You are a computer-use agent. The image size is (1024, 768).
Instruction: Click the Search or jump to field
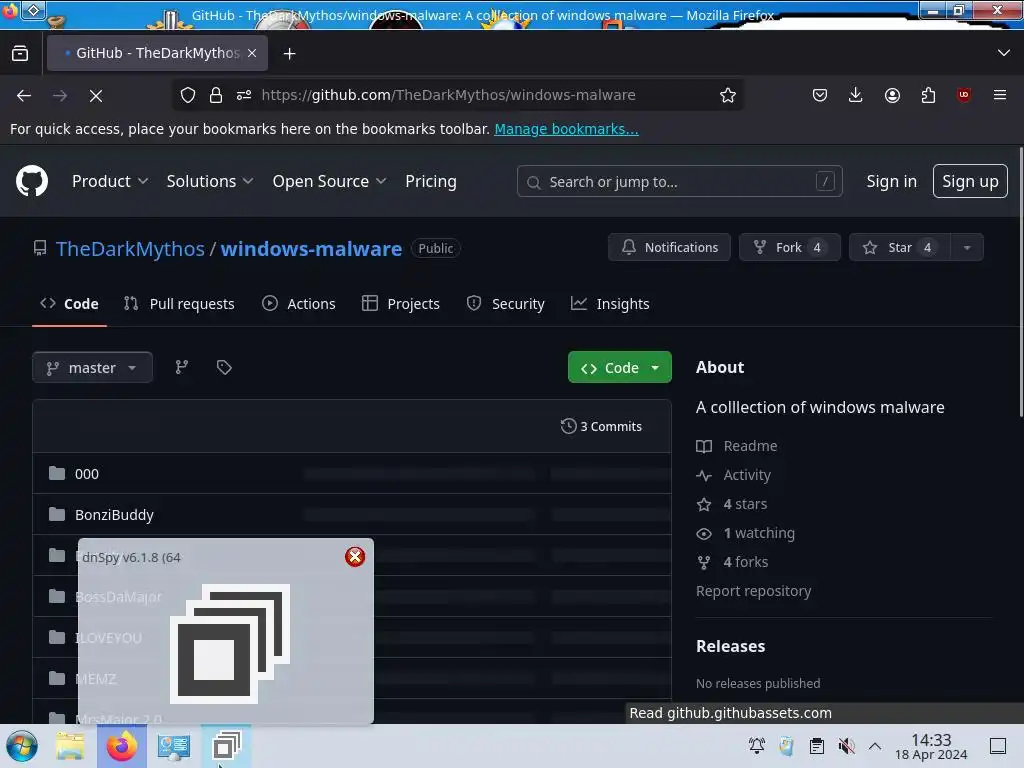click(679, 182)
